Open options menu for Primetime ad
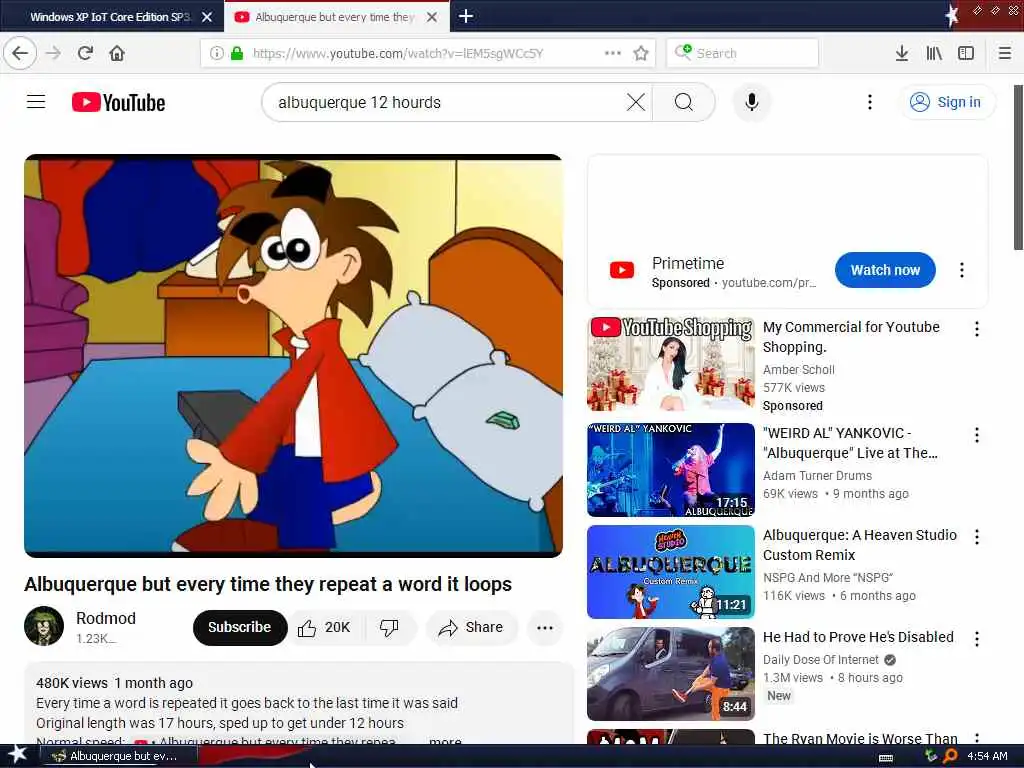This screenshot has width=1024, height=768. (961, 270)
